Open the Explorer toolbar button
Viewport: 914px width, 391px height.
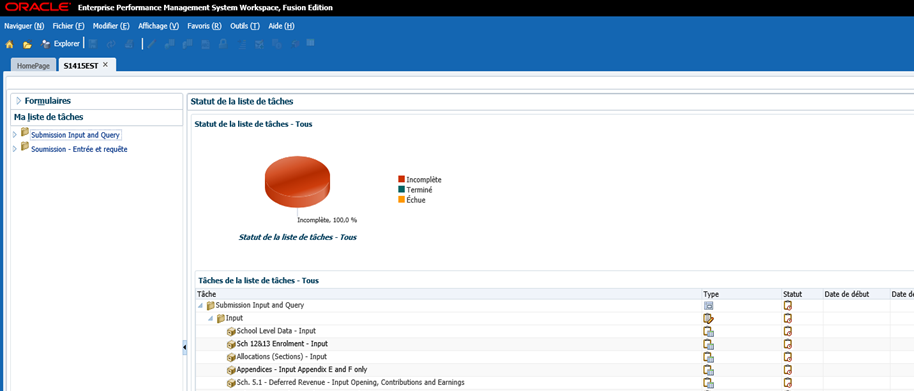point(61,44)
